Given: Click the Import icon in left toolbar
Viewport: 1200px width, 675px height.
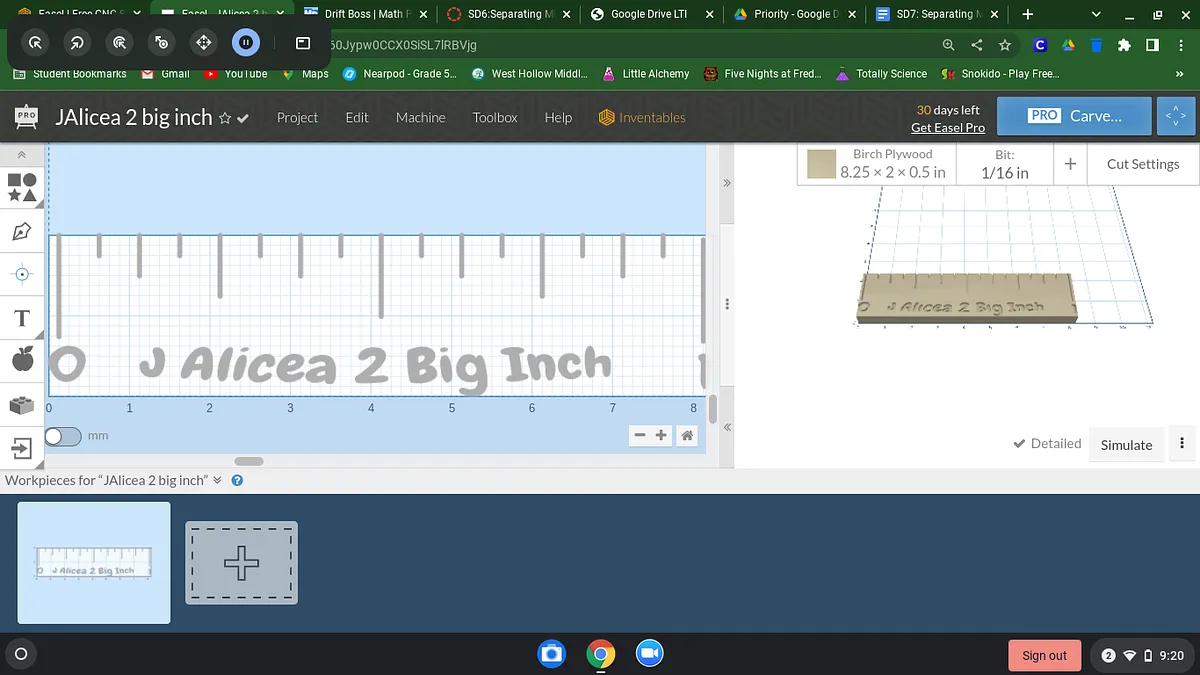Looking at the screenshot, I should (x=22, y=447).
